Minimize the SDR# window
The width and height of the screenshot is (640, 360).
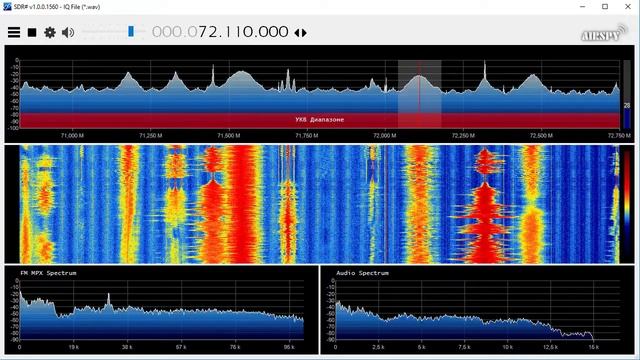[582, 7]
